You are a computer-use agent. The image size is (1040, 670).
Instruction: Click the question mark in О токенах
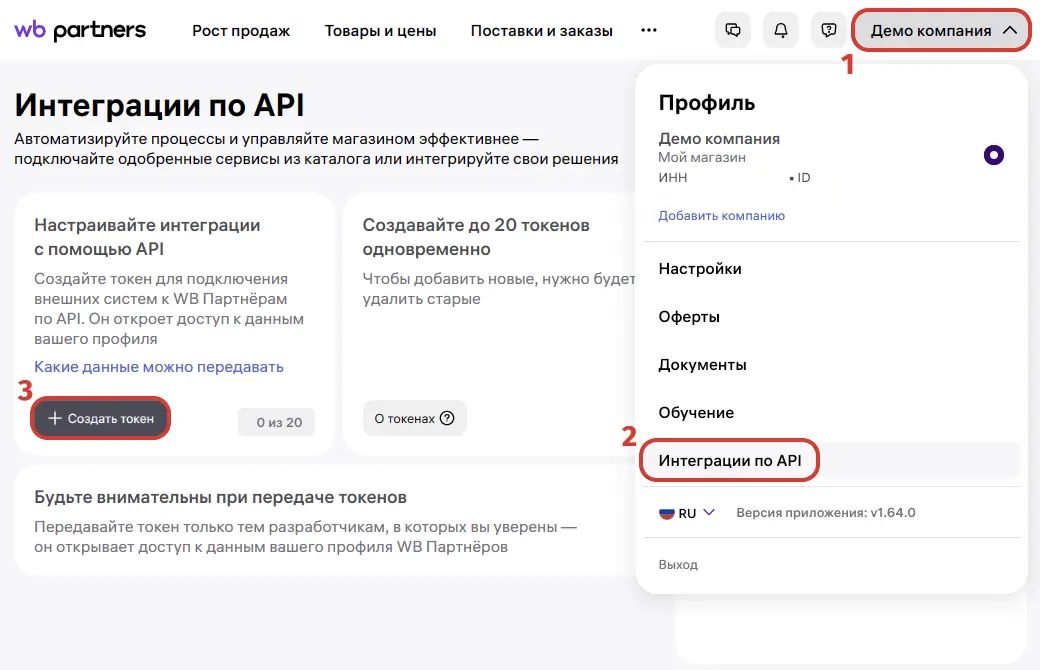pos(447,419)
